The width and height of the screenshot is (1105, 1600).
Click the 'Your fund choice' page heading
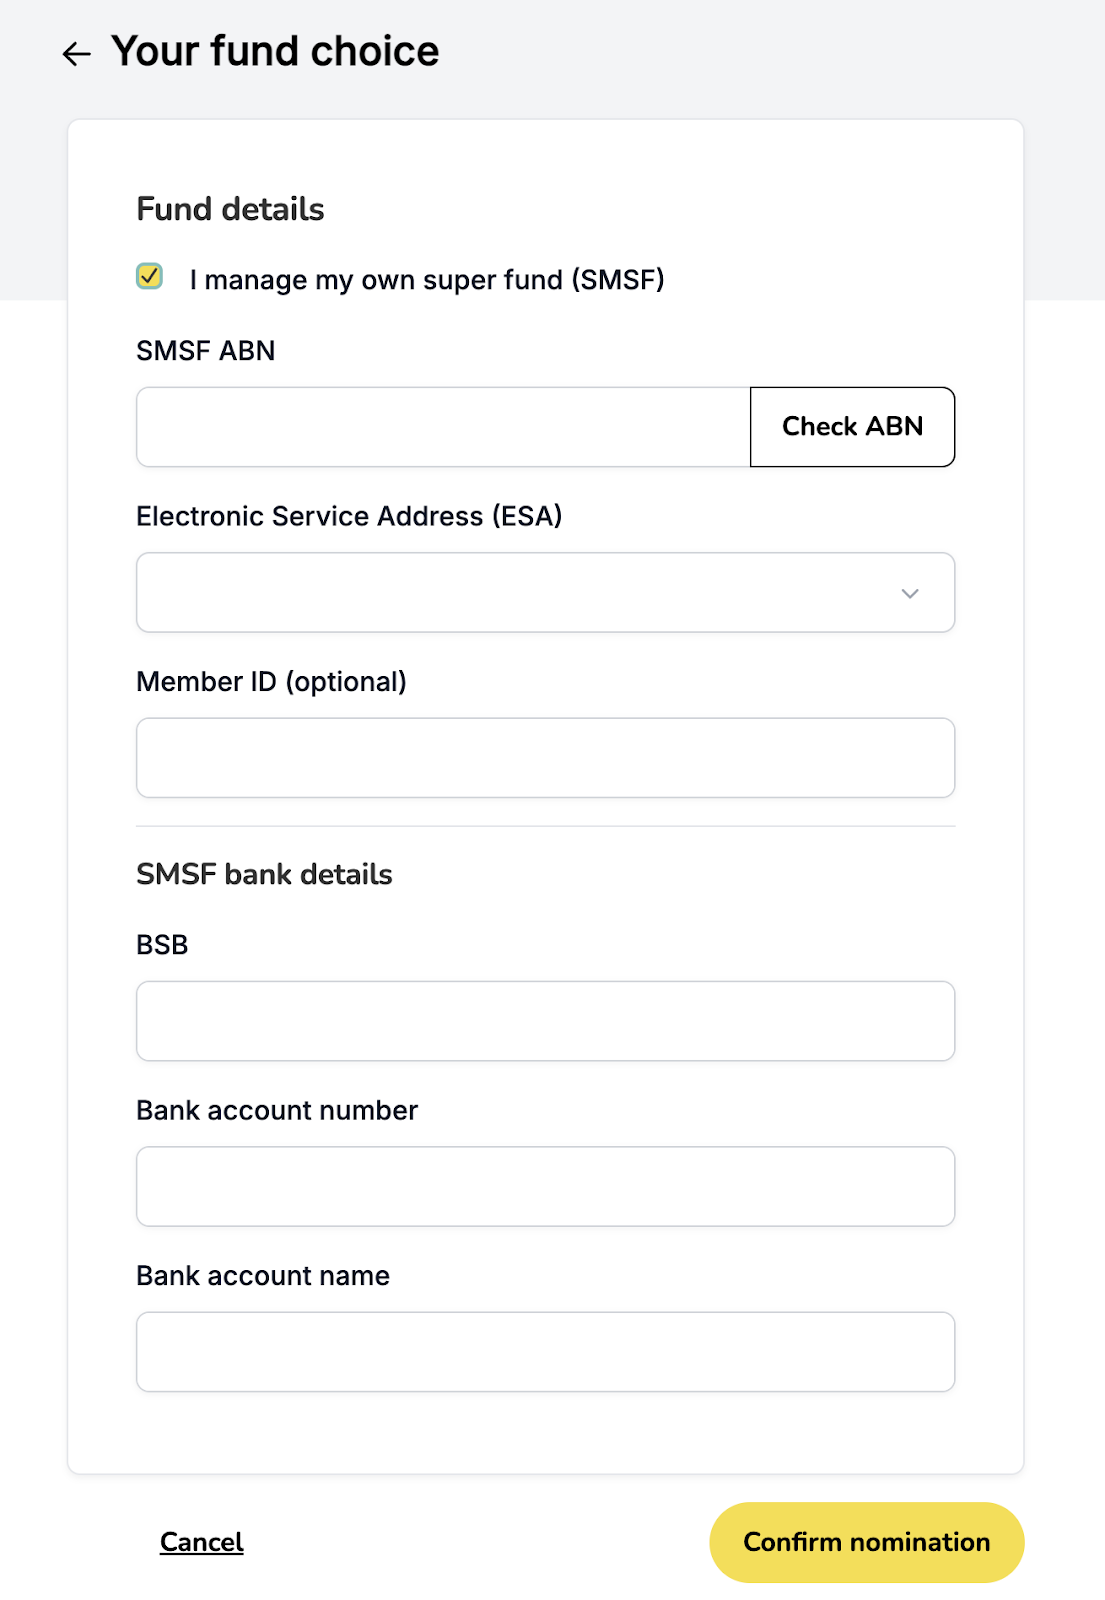pos(275,51)
